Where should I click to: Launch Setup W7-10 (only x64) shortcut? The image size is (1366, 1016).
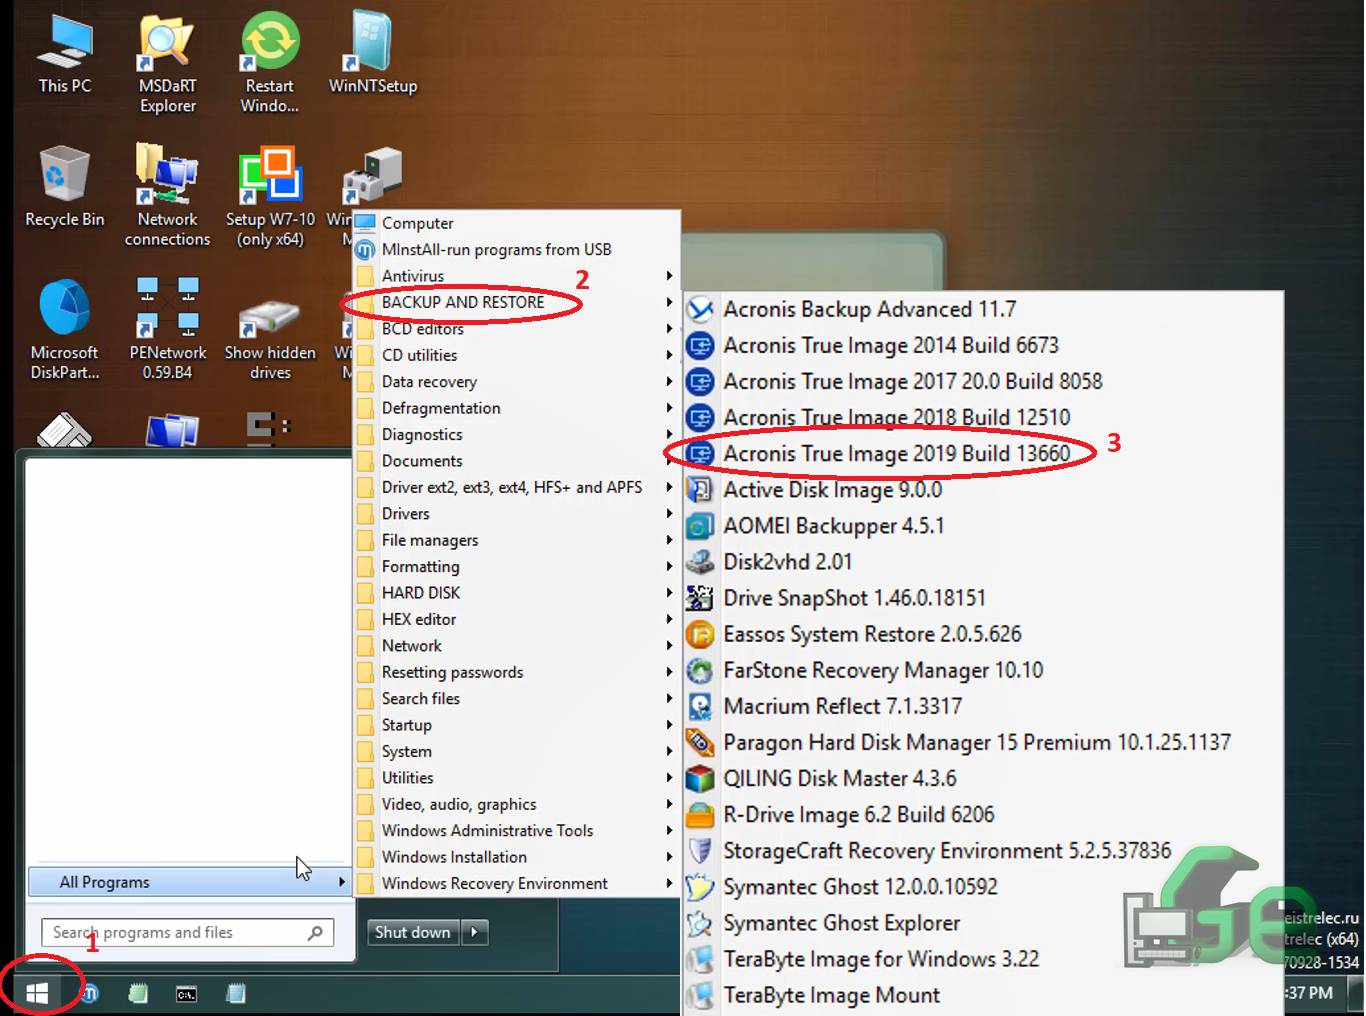click(x=270, y=196)
